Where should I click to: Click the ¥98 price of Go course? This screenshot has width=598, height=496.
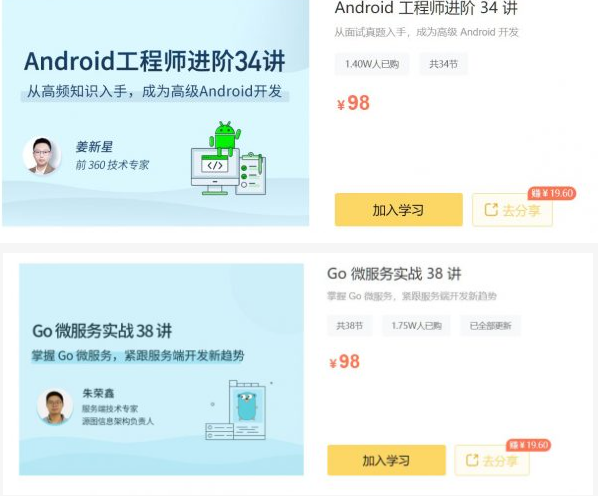pos(344,361)
